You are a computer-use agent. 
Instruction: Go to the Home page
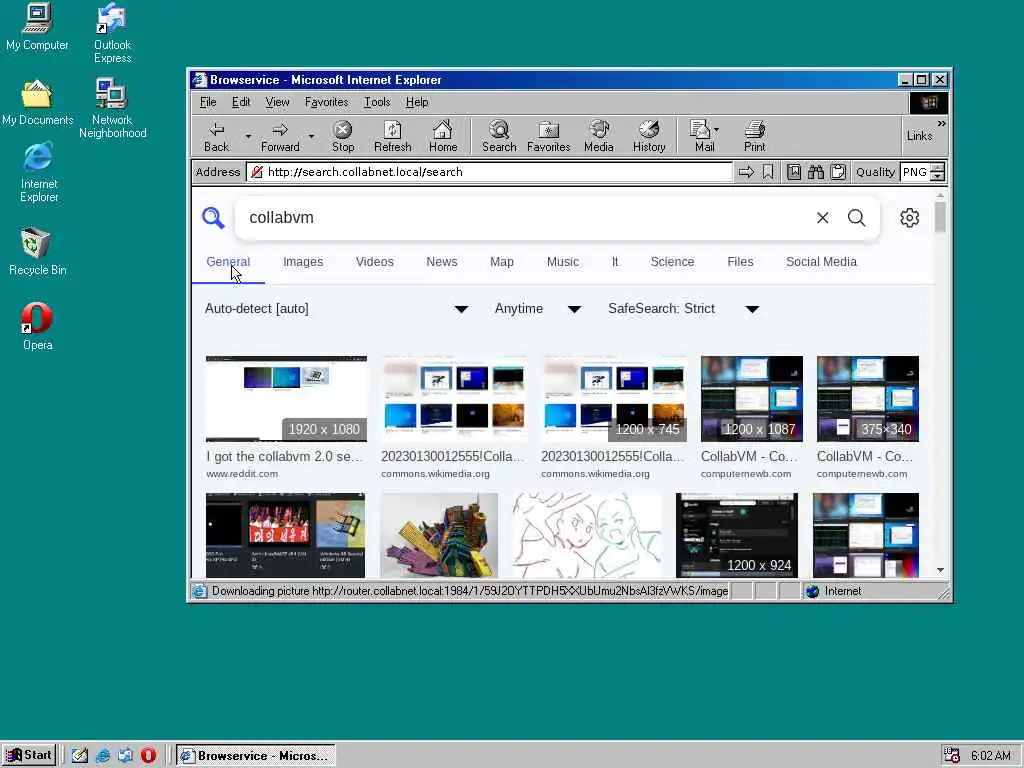443,136
